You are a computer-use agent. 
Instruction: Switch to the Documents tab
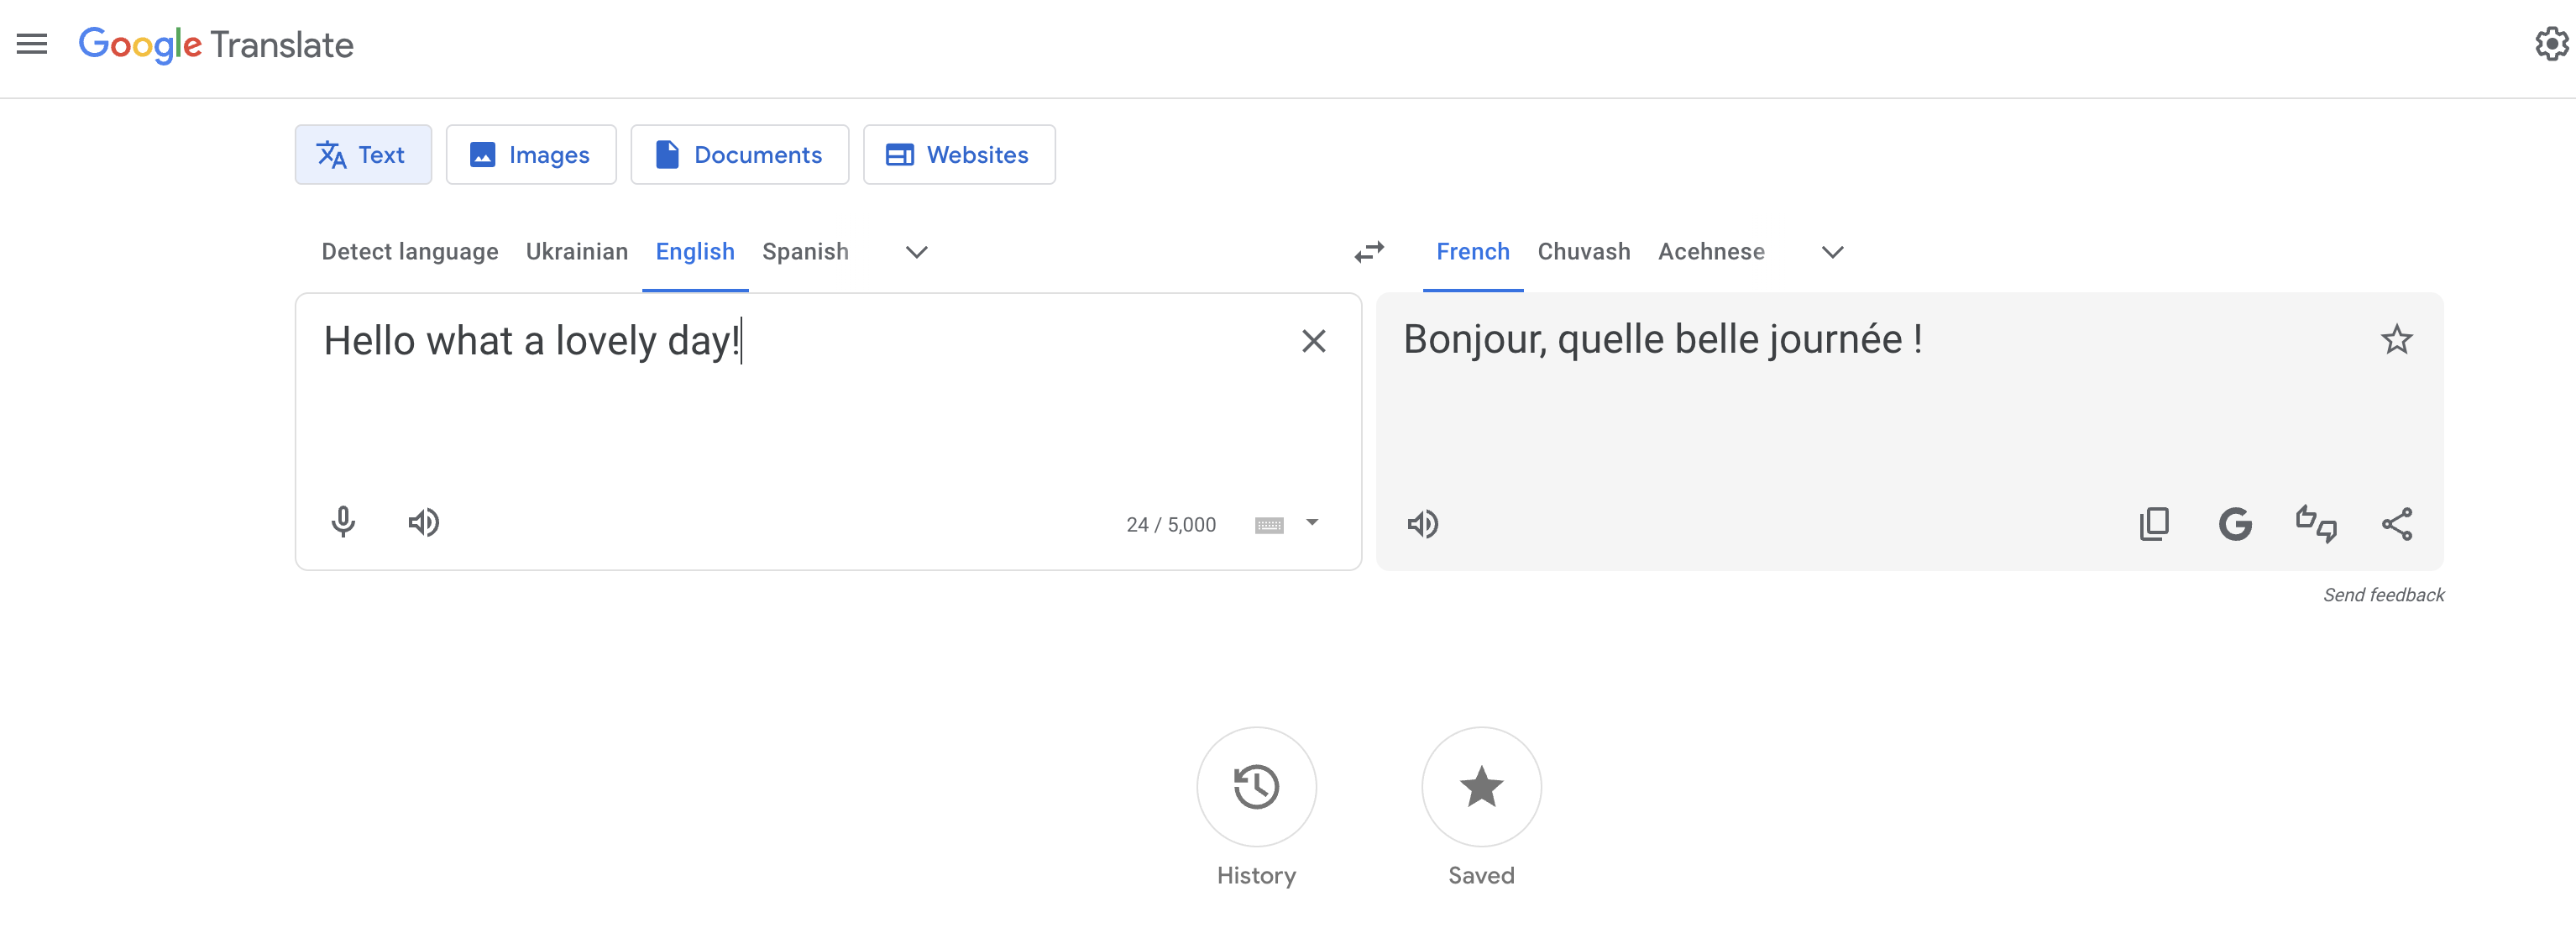740,154
